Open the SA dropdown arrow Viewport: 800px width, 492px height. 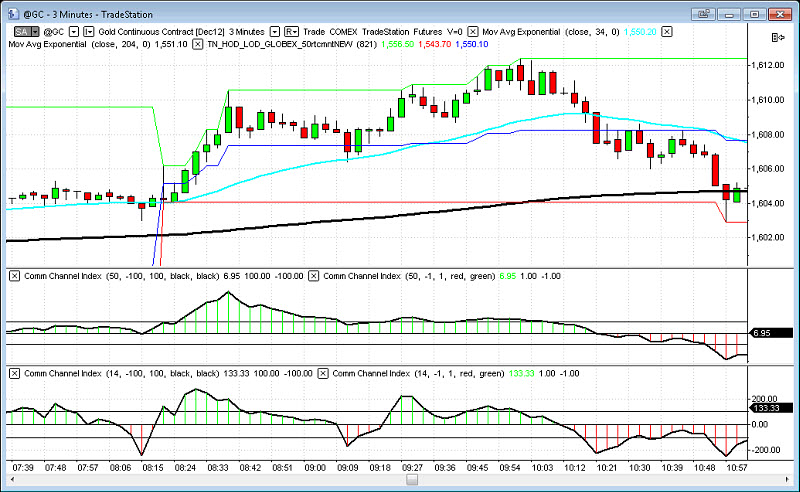[35, 33]
